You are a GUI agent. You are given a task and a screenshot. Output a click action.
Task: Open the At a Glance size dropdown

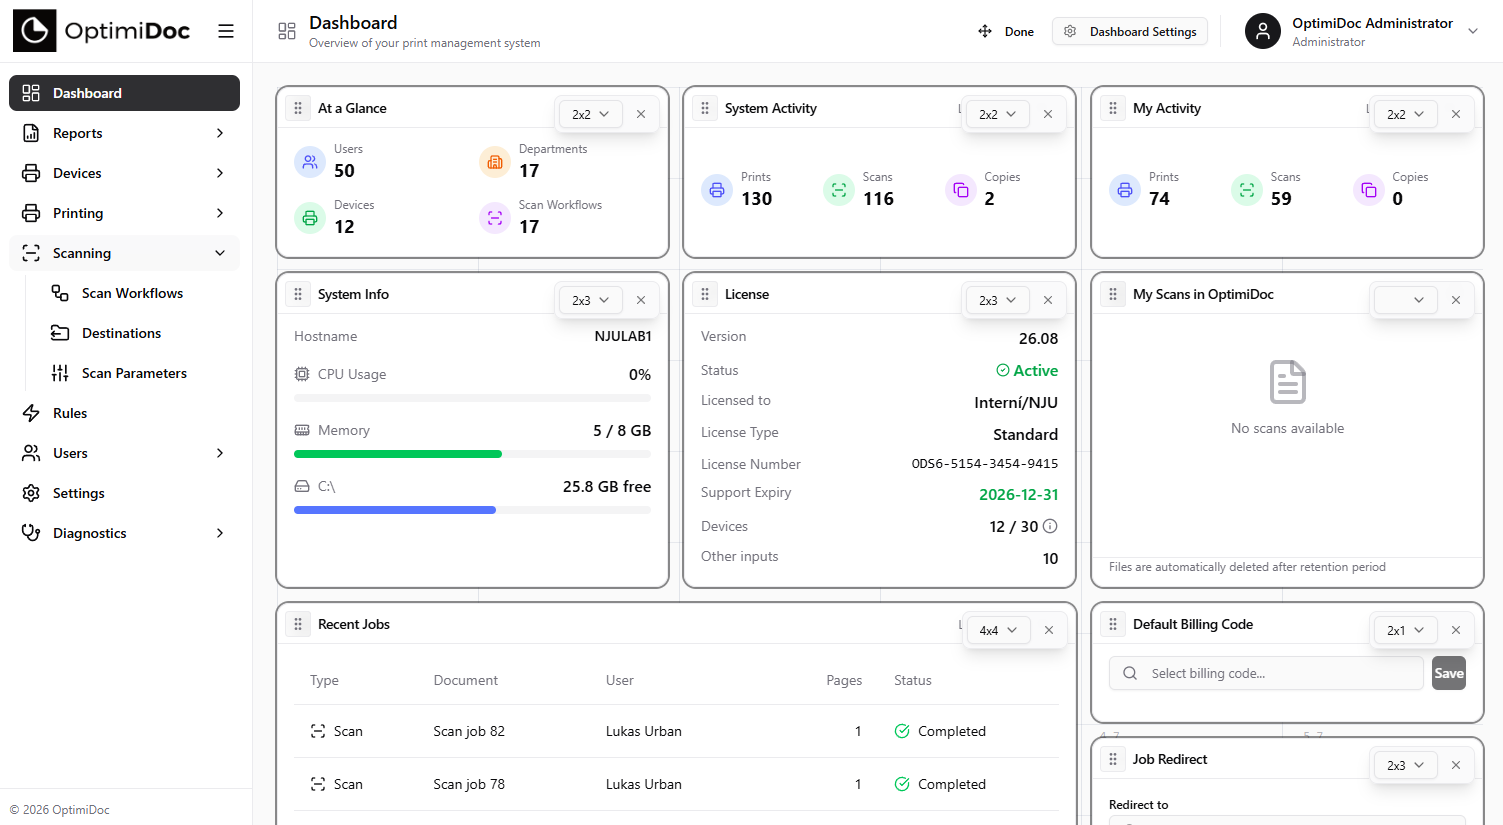click(x=591, y=114)
